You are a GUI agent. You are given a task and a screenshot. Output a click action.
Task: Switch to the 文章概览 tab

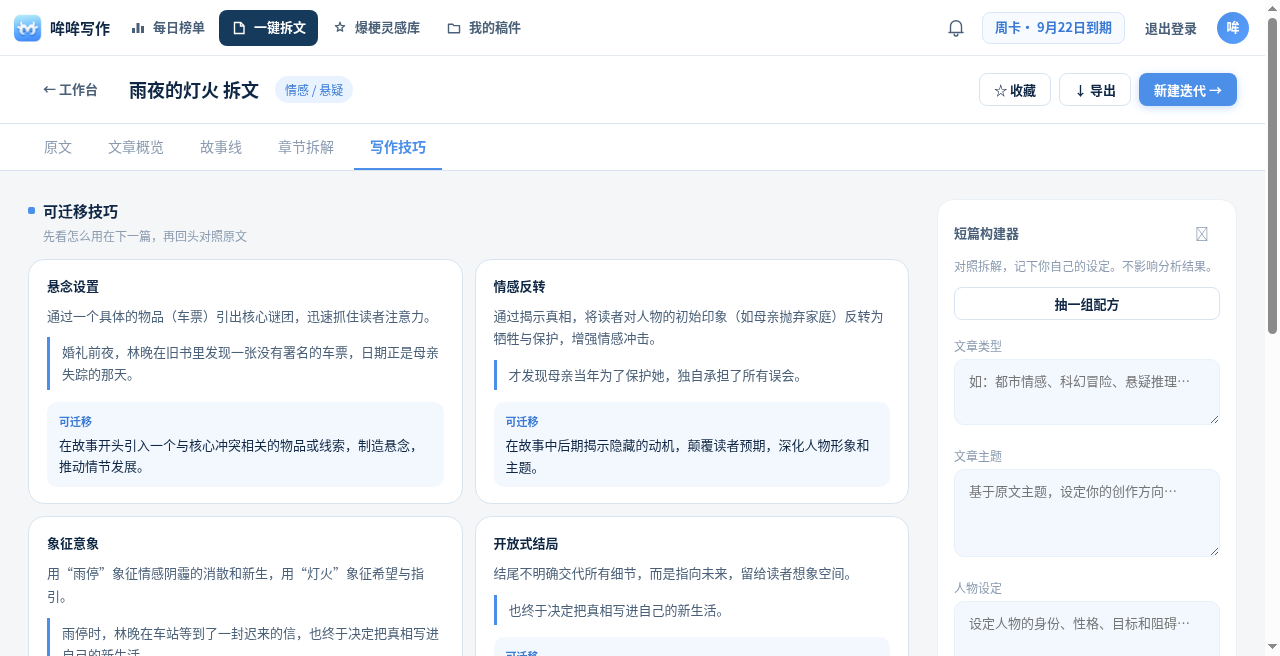coord(136,147)
